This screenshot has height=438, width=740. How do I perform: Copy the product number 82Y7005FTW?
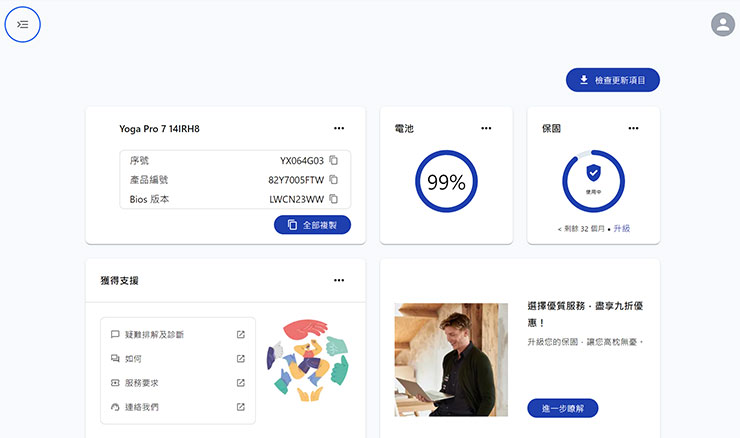click(334, 180)
